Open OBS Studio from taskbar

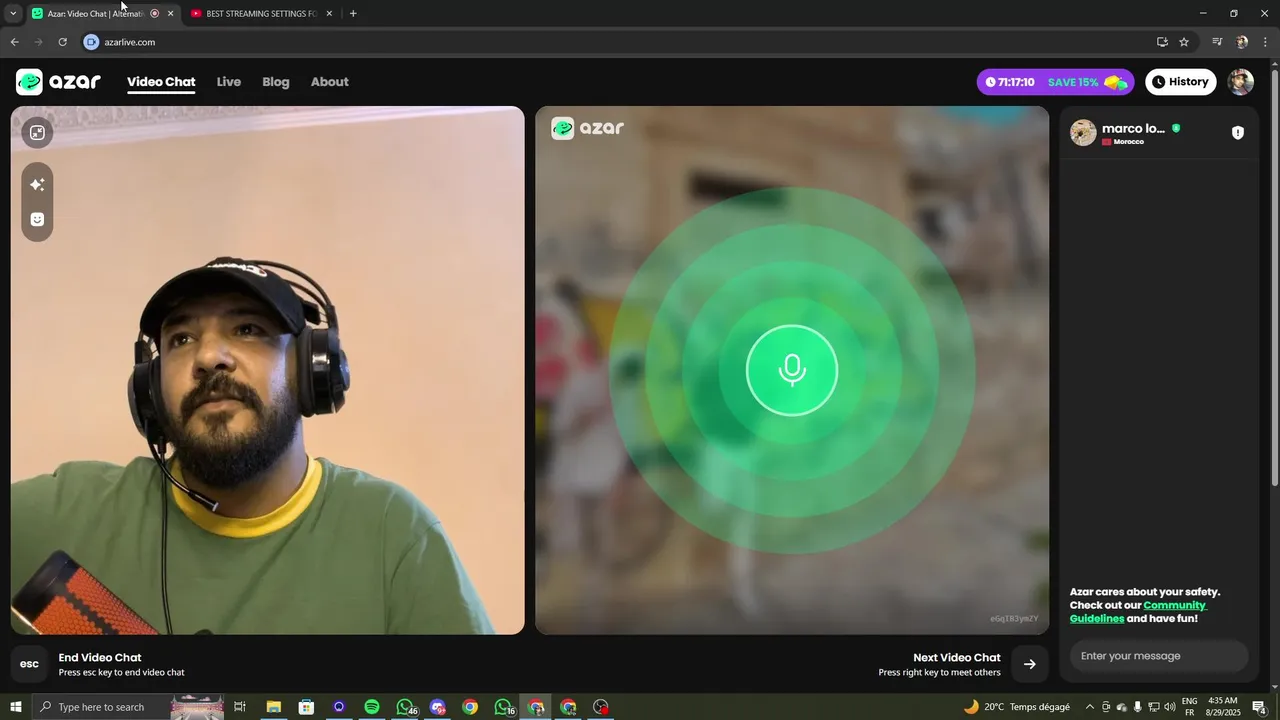[601, 707]
